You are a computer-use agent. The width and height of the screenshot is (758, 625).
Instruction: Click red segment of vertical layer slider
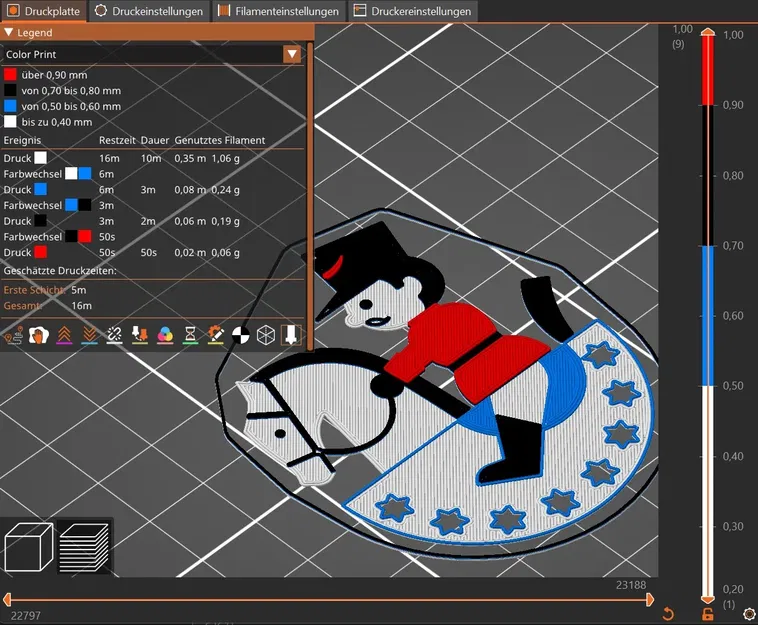[708, 70]
